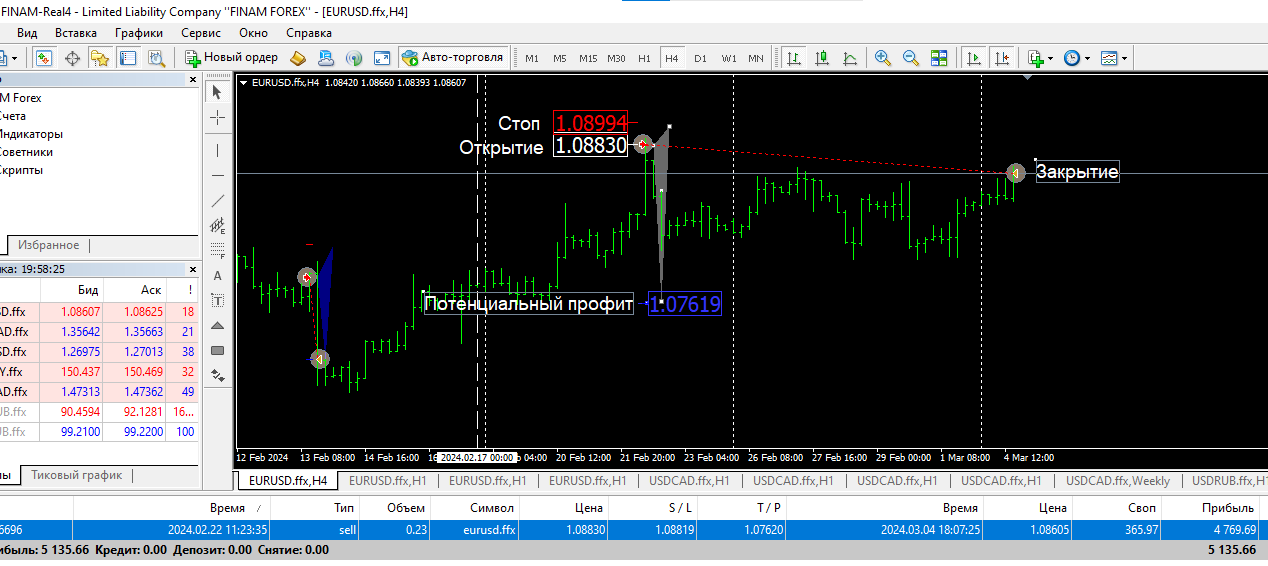Select the M30 timeframe
This screenshot has height=566, width=1268.
pyautogui.click(x=616, y=58)
